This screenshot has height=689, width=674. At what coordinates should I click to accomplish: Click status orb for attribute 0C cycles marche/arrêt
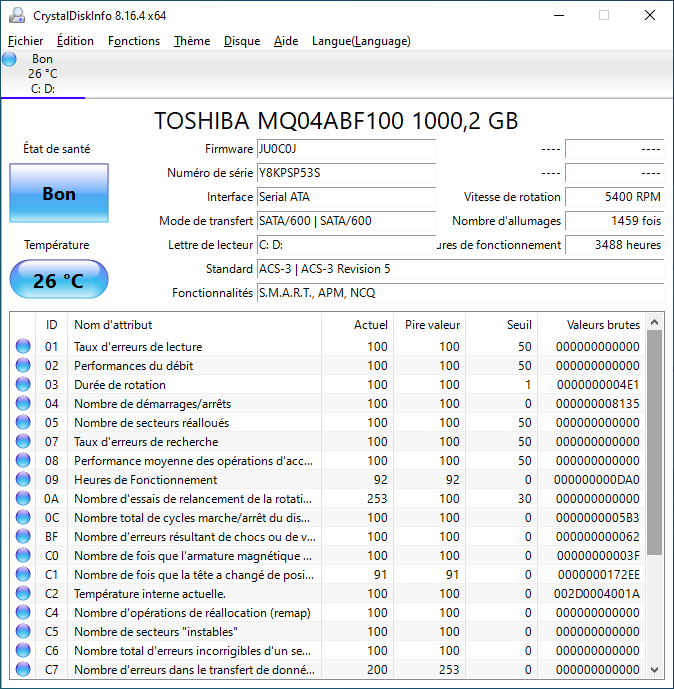(x=23, y=517)
